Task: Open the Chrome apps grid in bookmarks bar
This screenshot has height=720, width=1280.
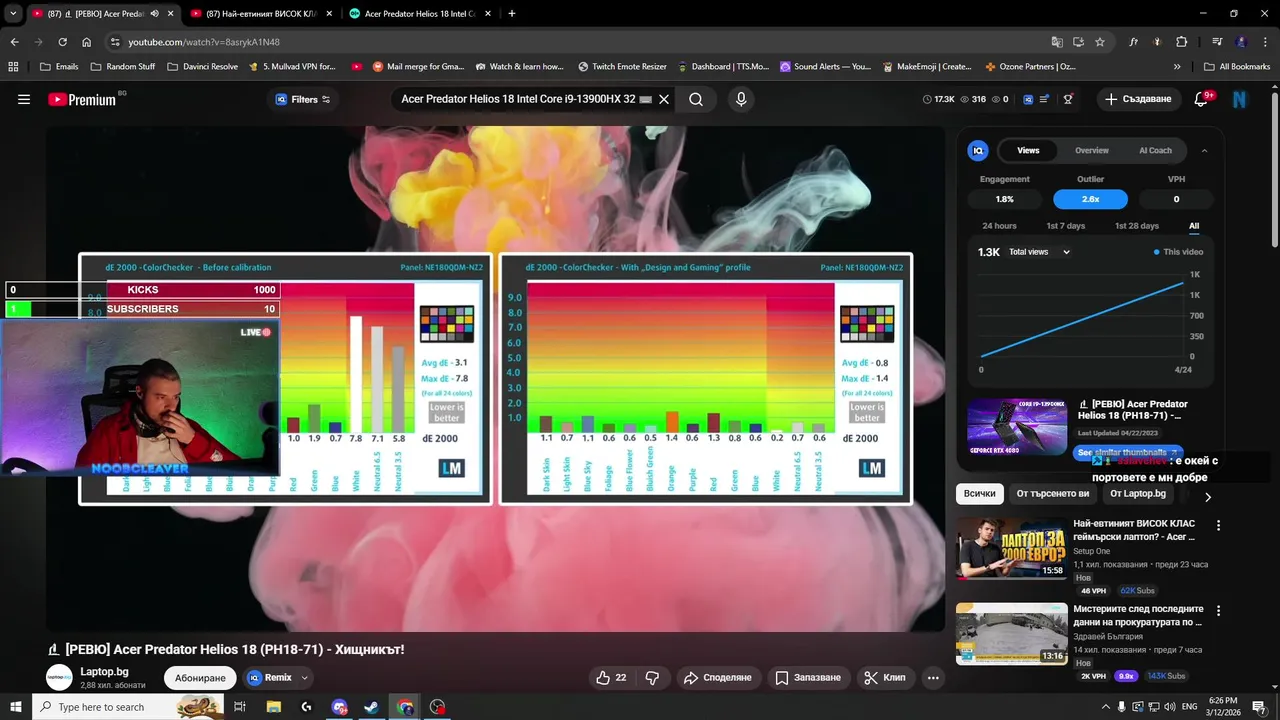Action: 13,67
